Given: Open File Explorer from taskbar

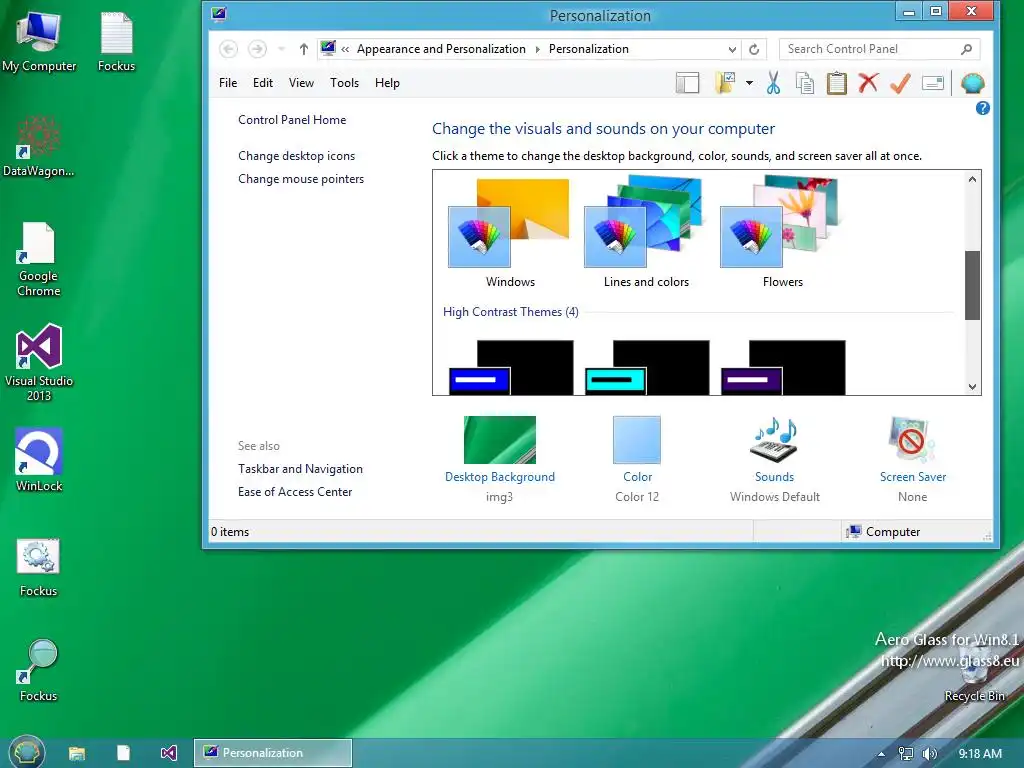Looking at the screenshot, I should 77,753.
